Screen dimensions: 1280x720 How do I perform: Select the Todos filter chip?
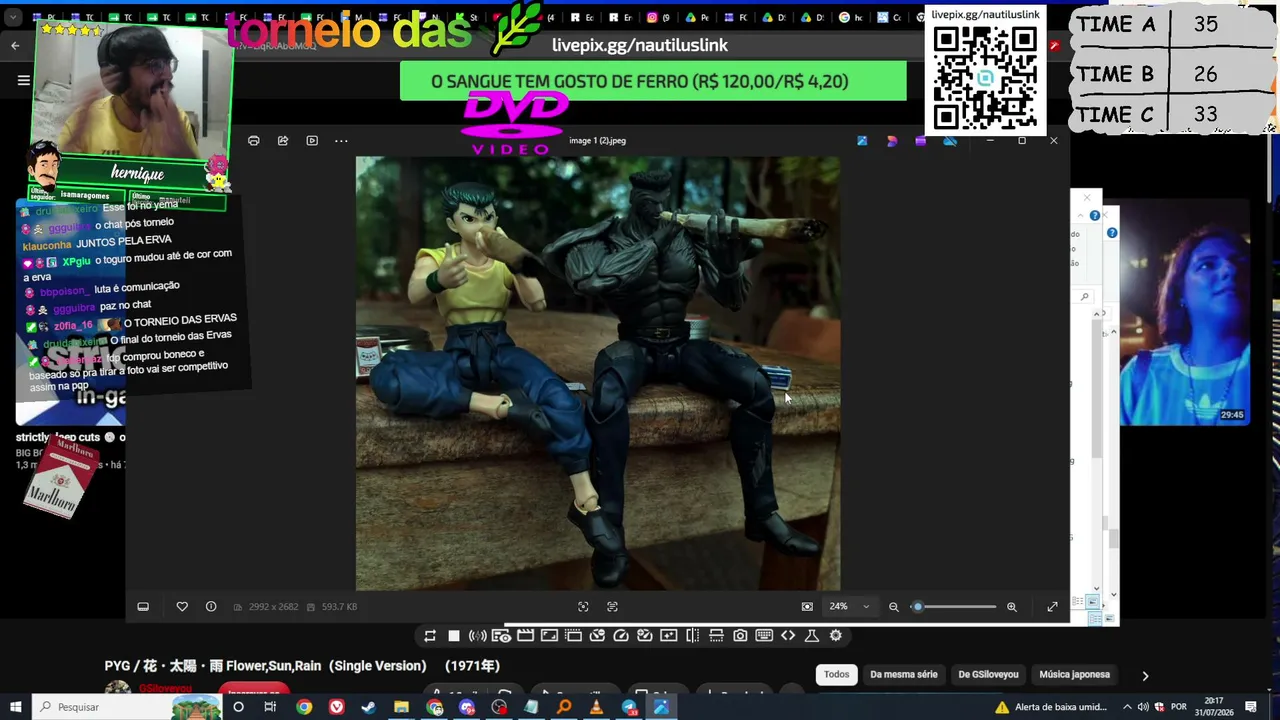pos(837,675)
